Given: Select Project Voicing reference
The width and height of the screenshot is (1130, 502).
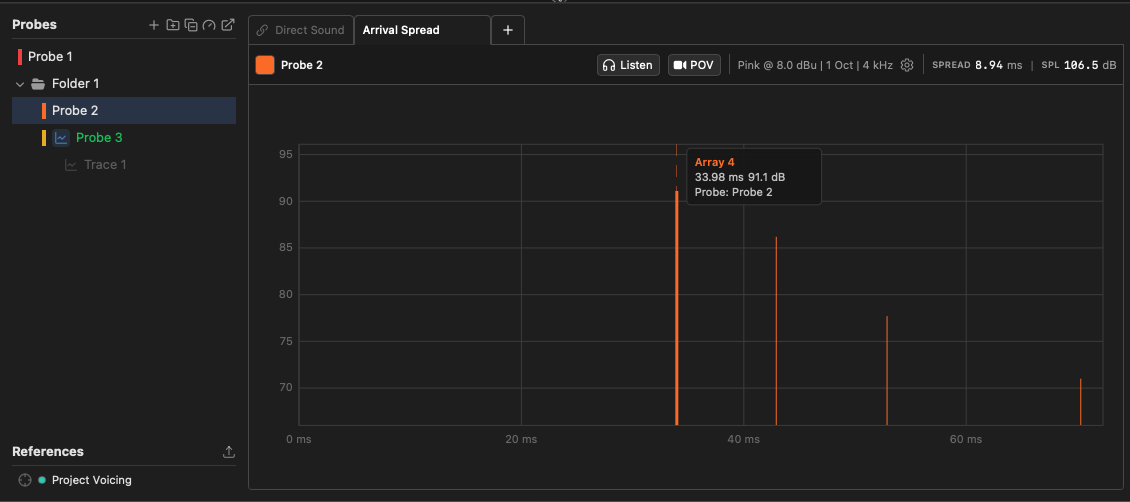Looking at the screenshot, I should click(x=92, y=480).
